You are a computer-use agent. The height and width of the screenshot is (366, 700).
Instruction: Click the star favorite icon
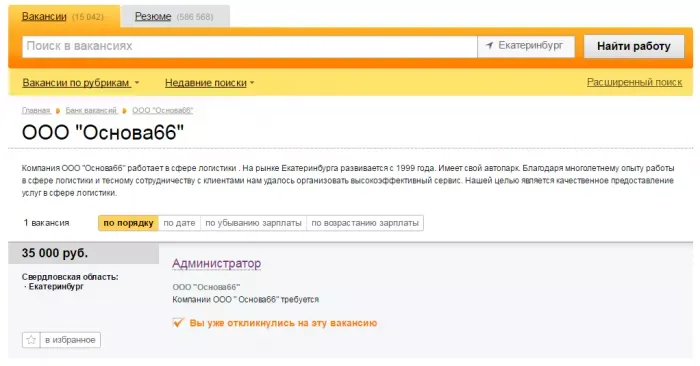(x=31, y=340)
